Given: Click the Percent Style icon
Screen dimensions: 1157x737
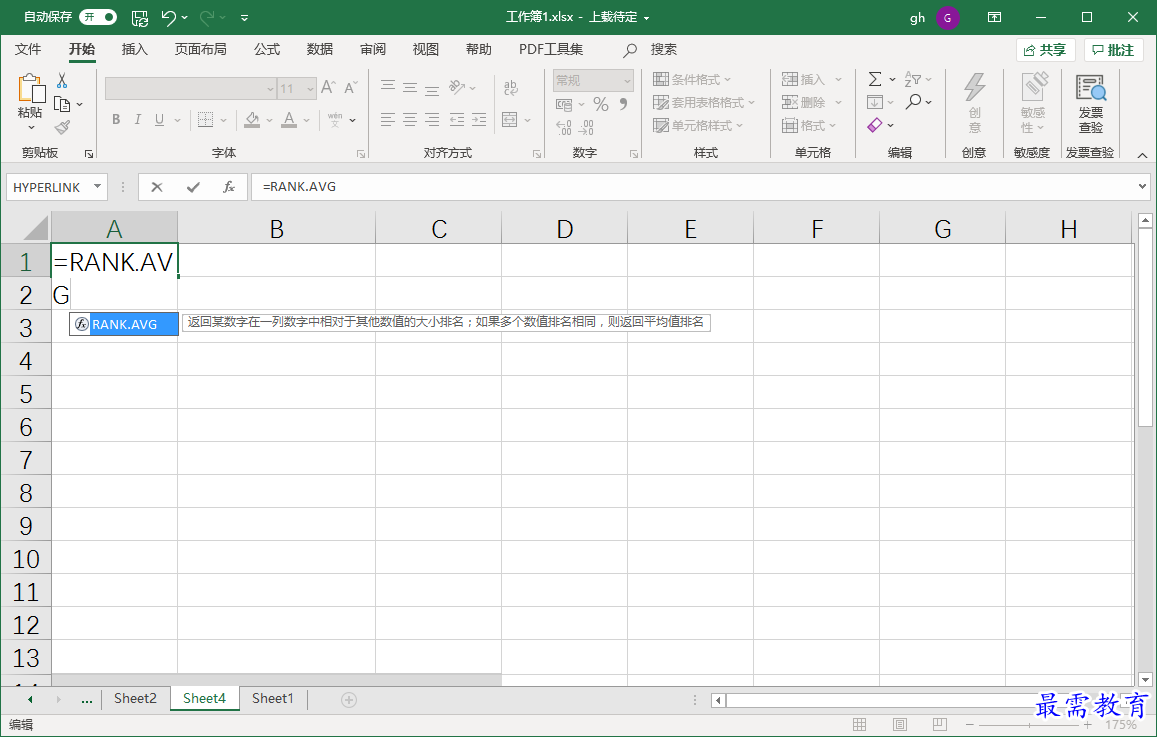Looking at the screenshot, I should 601,104.
